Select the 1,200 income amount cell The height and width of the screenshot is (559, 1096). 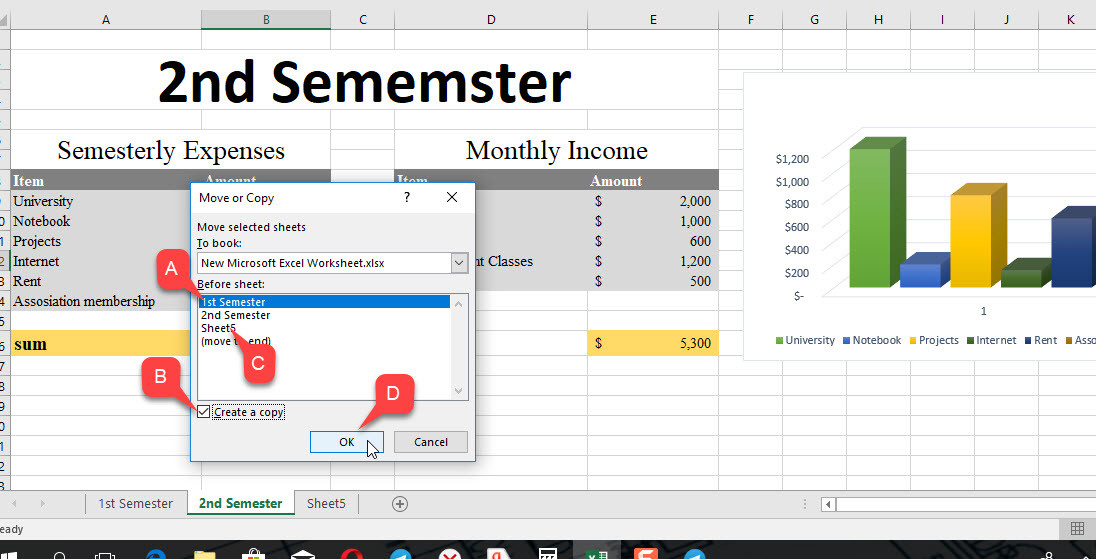tap(653, 261)
